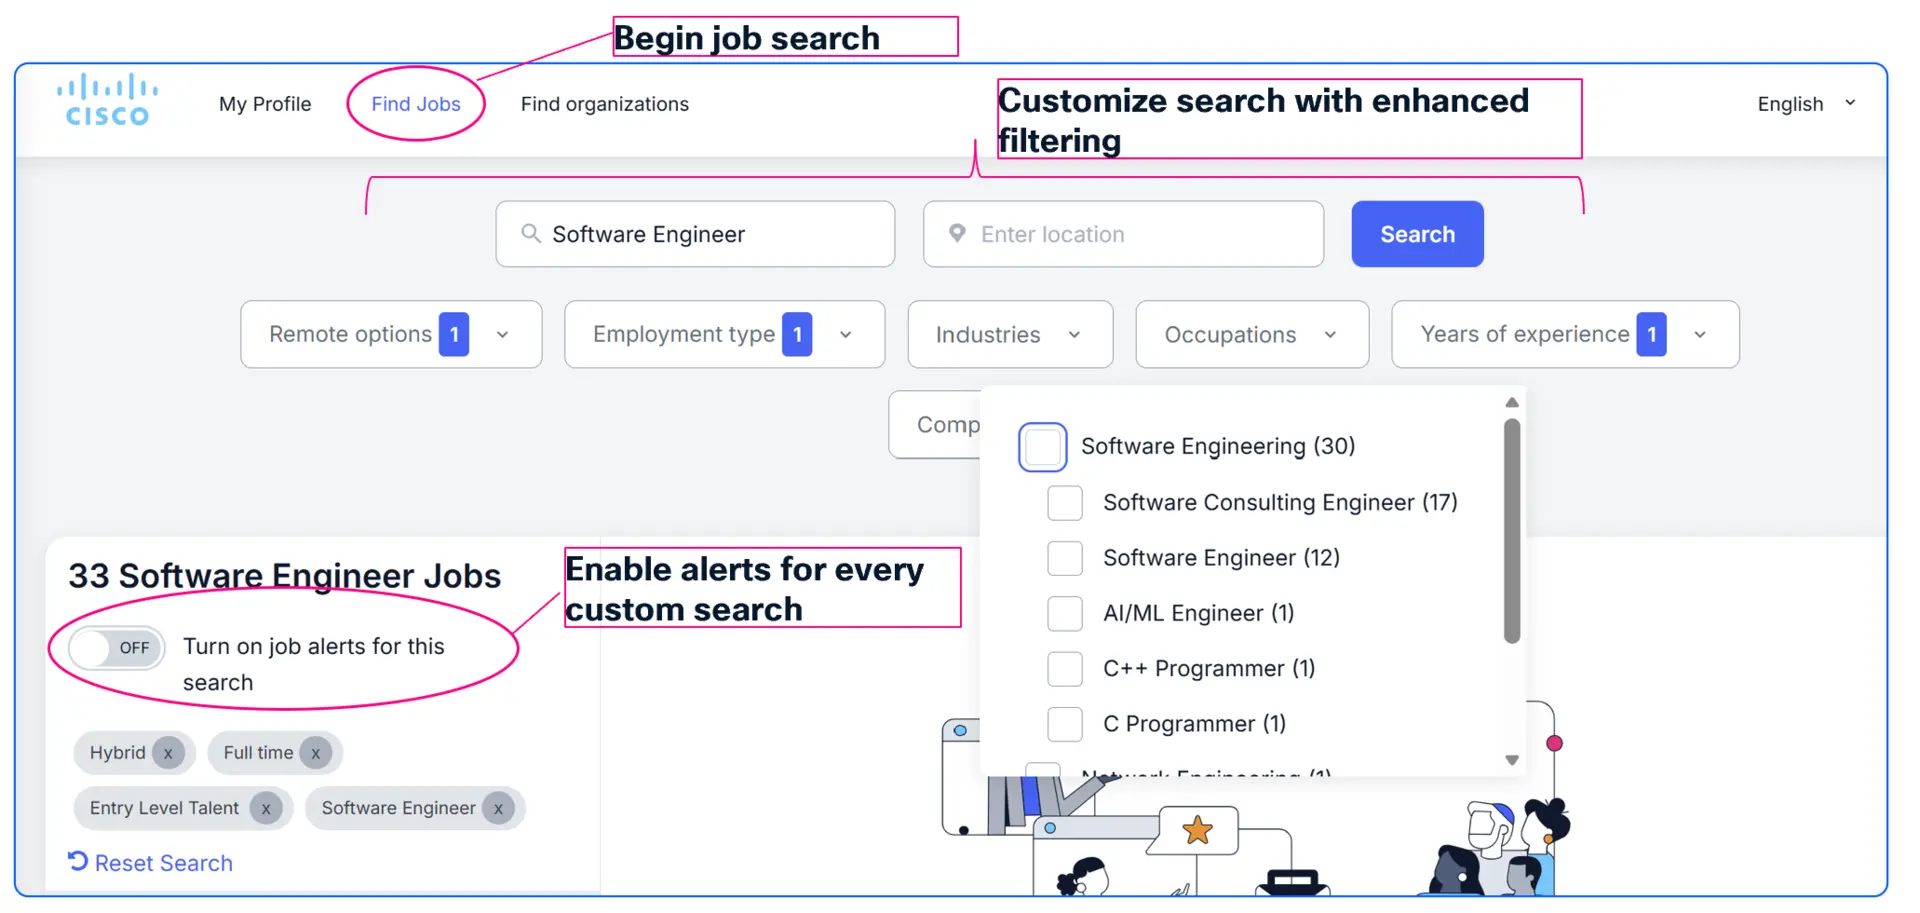The width and height of the screenshot is (1920, 913).
Task: Go to My Profile
Action: pos(265,104)
